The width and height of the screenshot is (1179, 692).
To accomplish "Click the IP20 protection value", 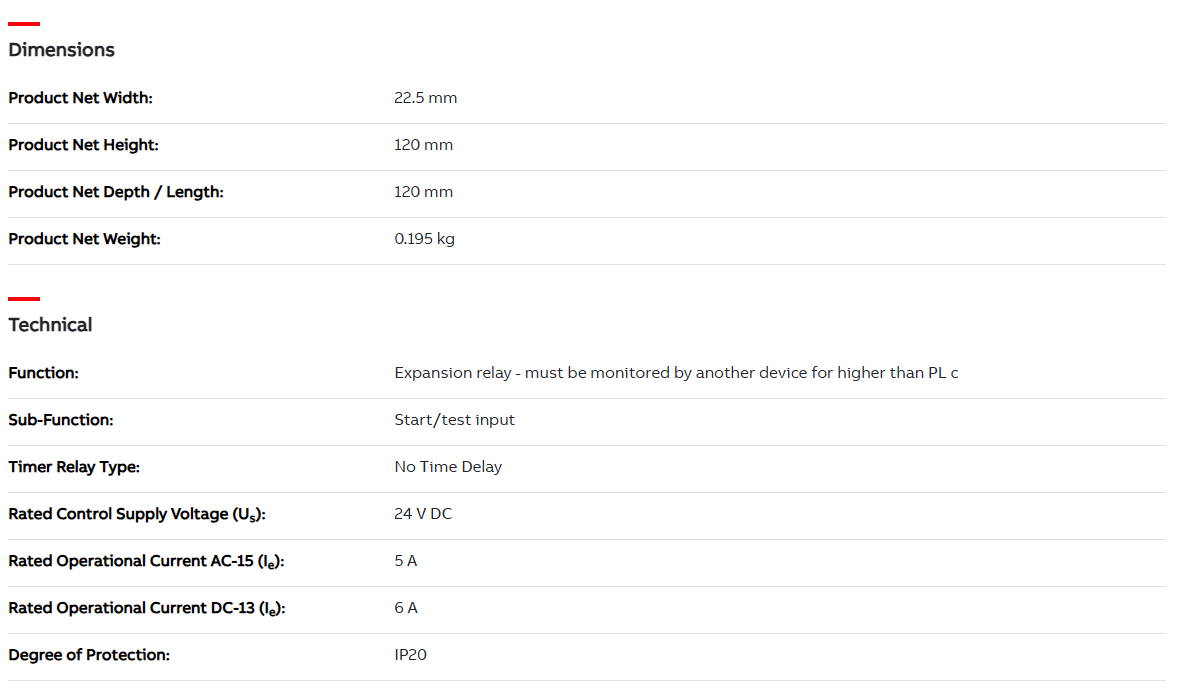I will 410,655.
